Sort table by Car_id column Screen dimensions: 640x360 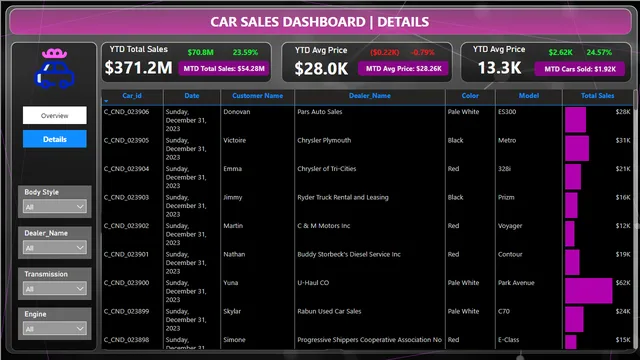(132, 96)
